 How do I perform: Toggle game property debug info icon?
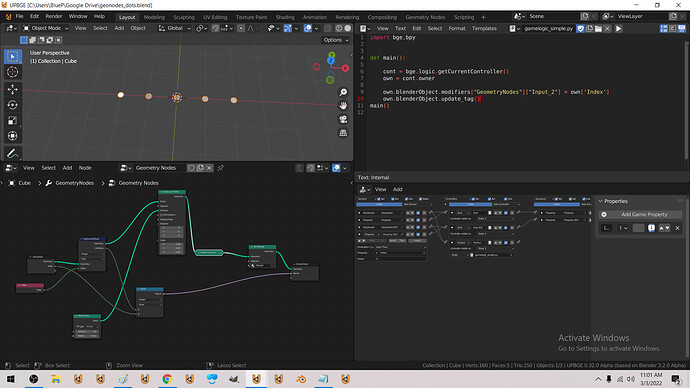[651, 227]
